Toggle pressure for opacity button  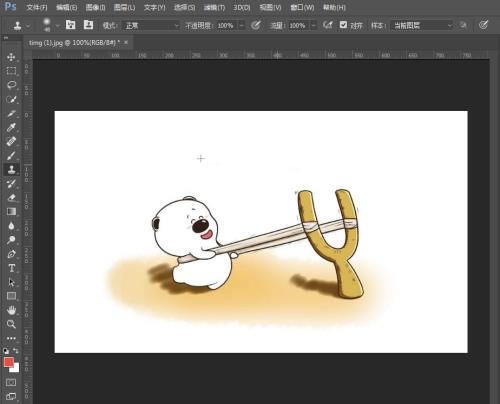tap(256, 25)
